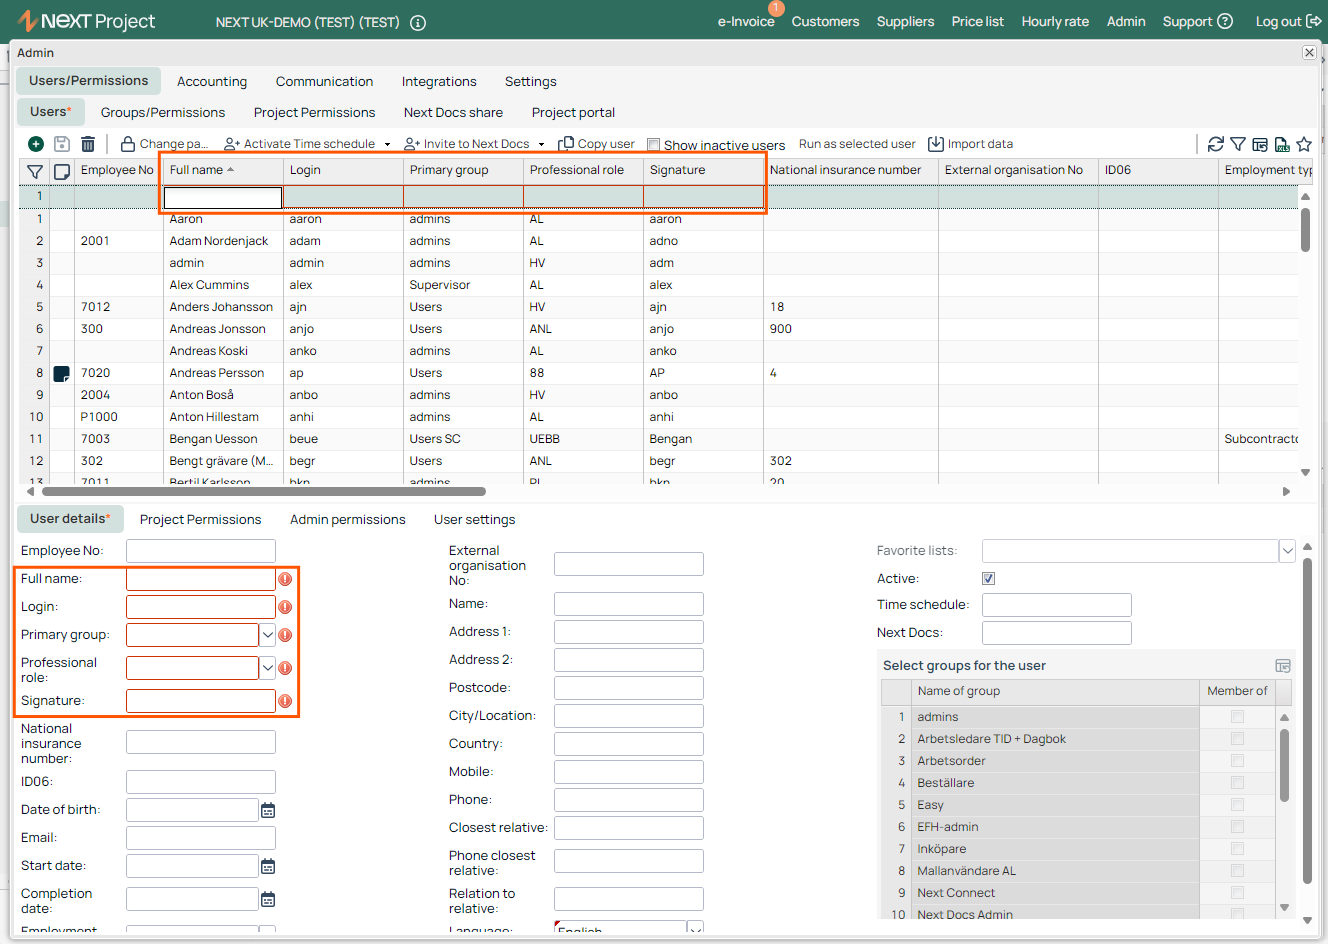Click Copy user icon button
This screenshot has height=944, width=1328.
click(596, 144)
